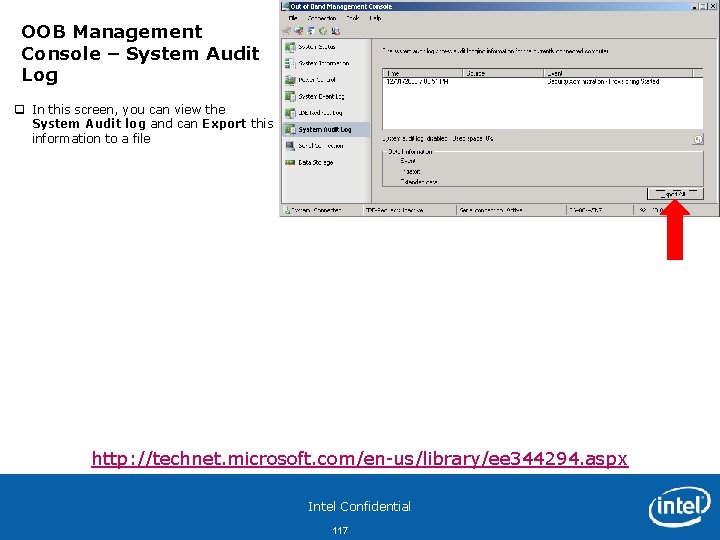This screenshot has width=720, height=540.
Task: Maximize the Out of Band Management Console
Action: 704,6
